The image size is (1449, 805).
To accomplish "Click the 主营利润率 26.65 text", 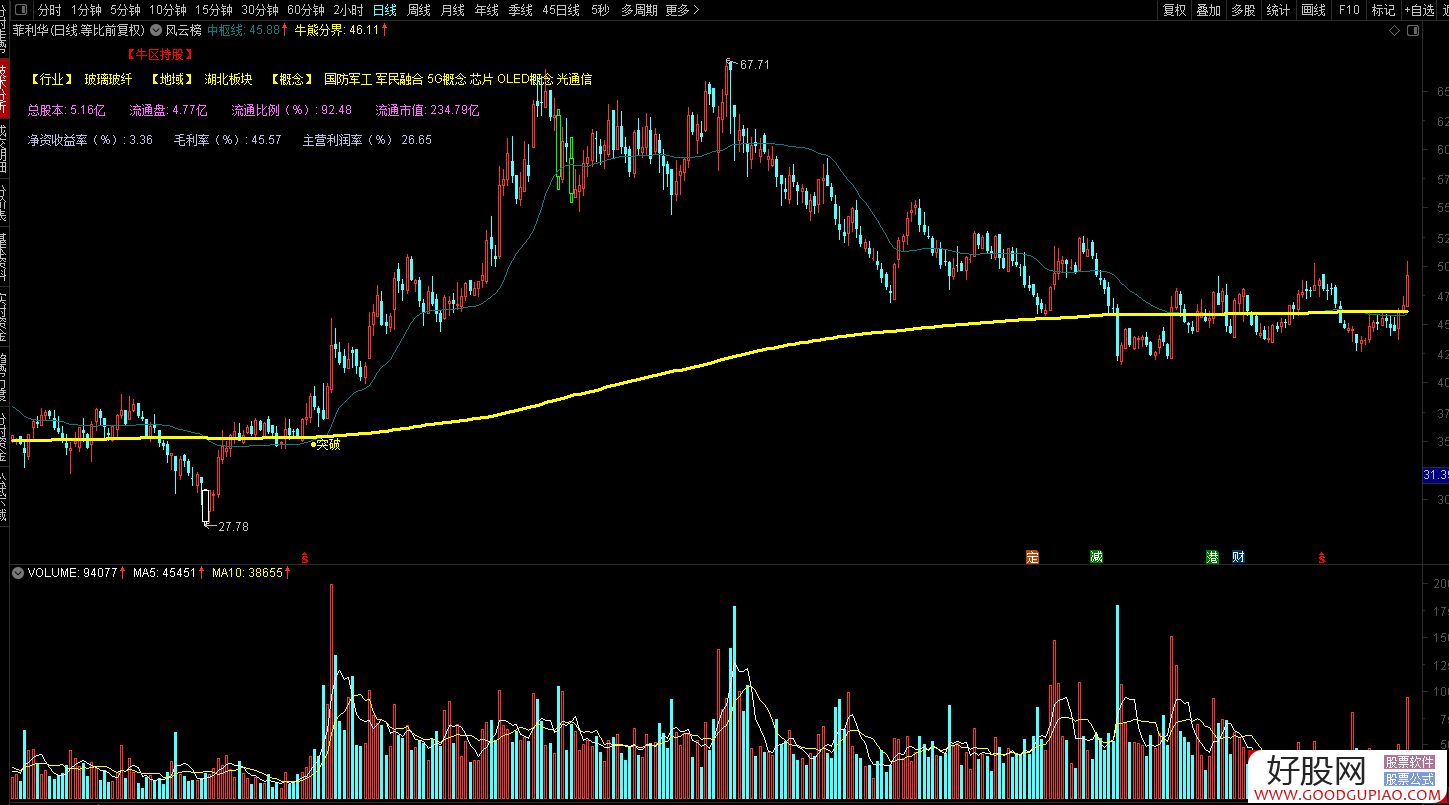I will click(x=367, y=140).
